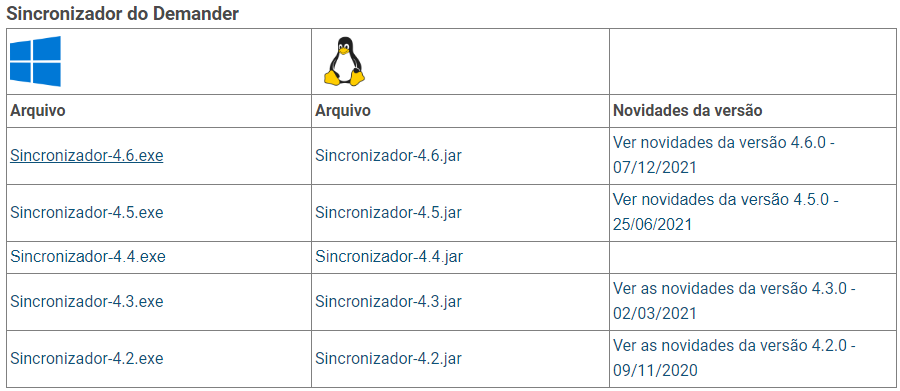The height and width of the screenshot is (391, 900).
Task: Open the Sincronizador-4.2.exe link
Action: coord(87,358)
